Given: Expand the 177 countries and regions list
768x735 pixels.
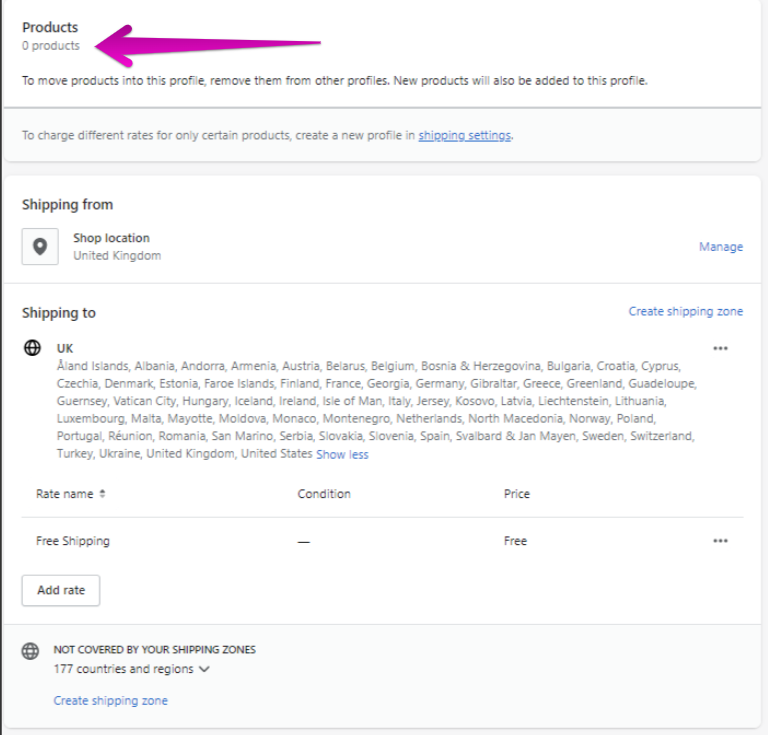Looking at the screenshot, I should tap(132, 669).
